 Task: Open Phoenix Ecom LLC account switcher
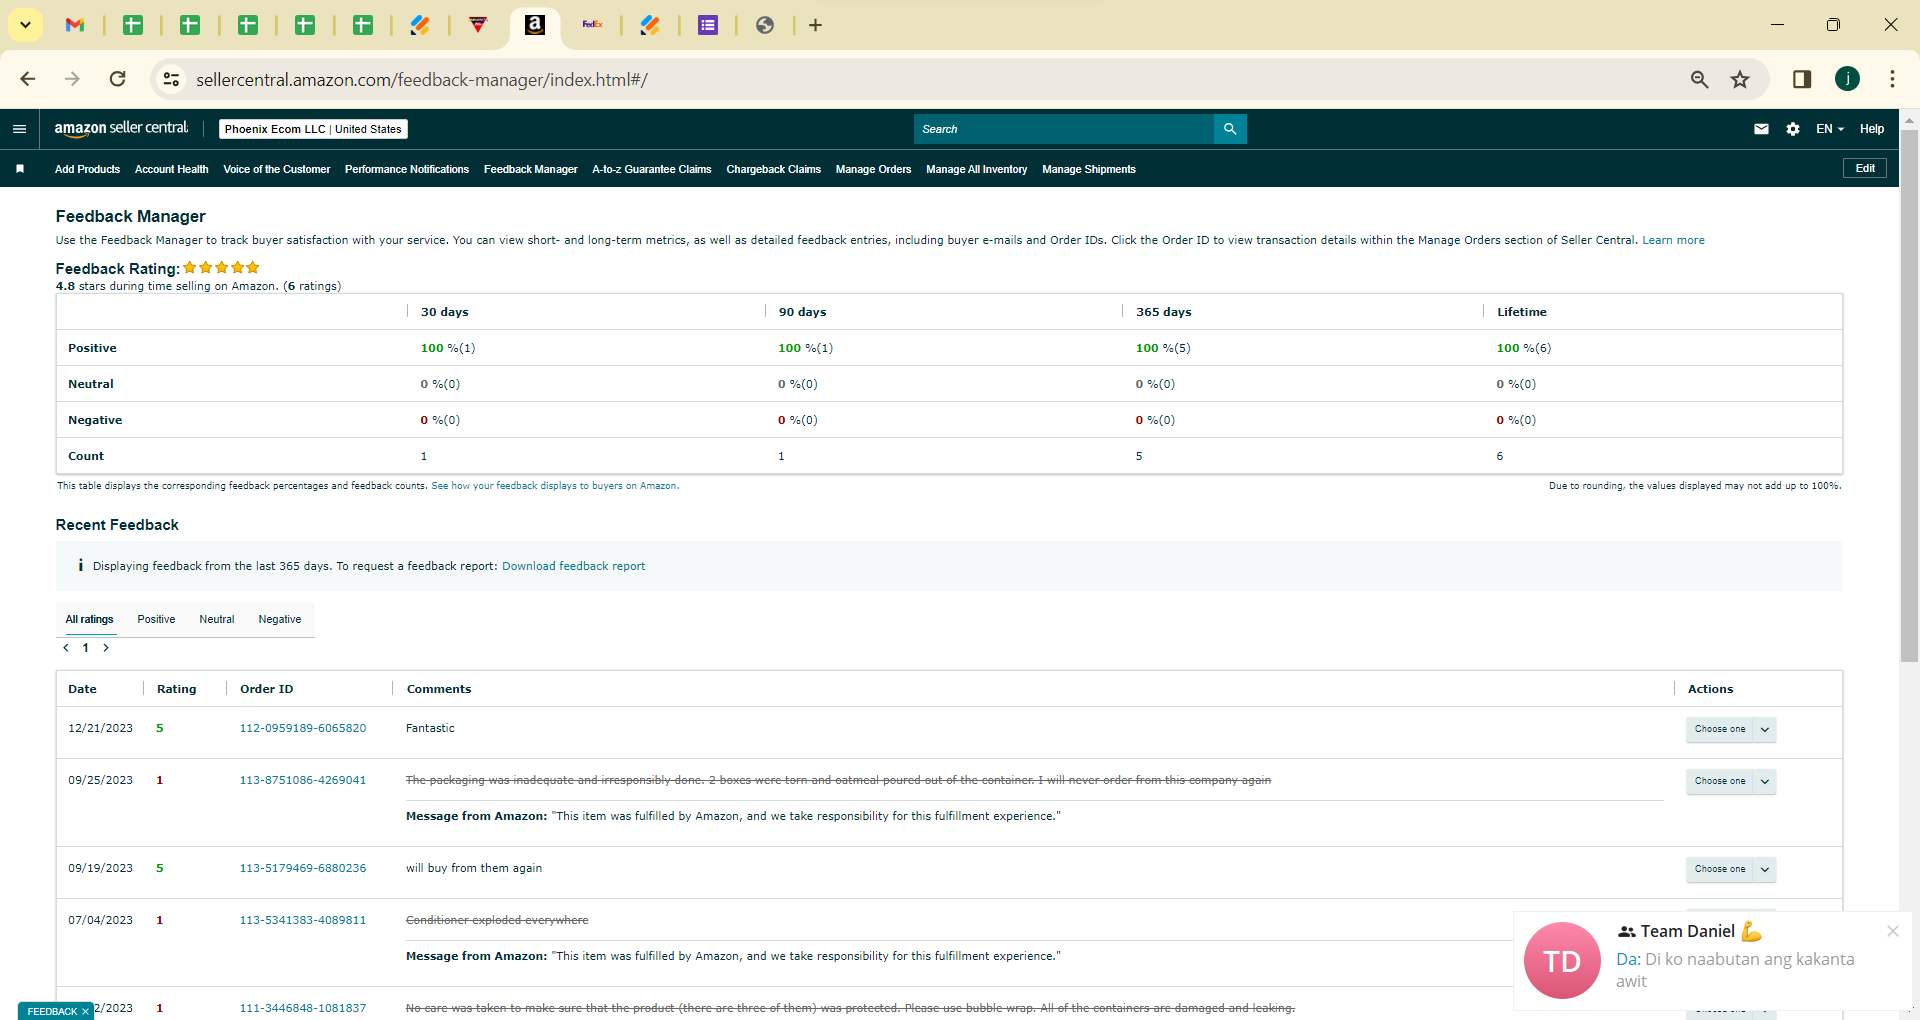(313, 129)
